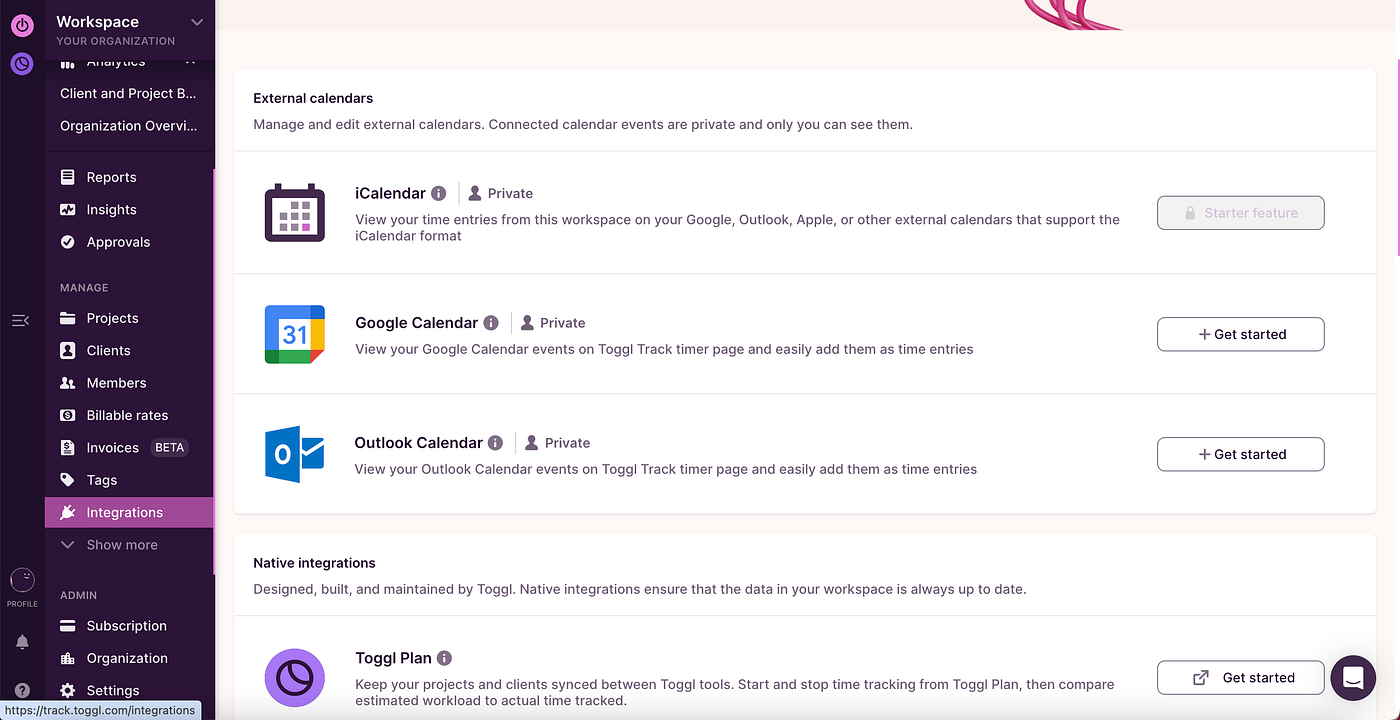Screen dimensions: 1400x720
Task: Click the help question mark icon
Action: 22,690
